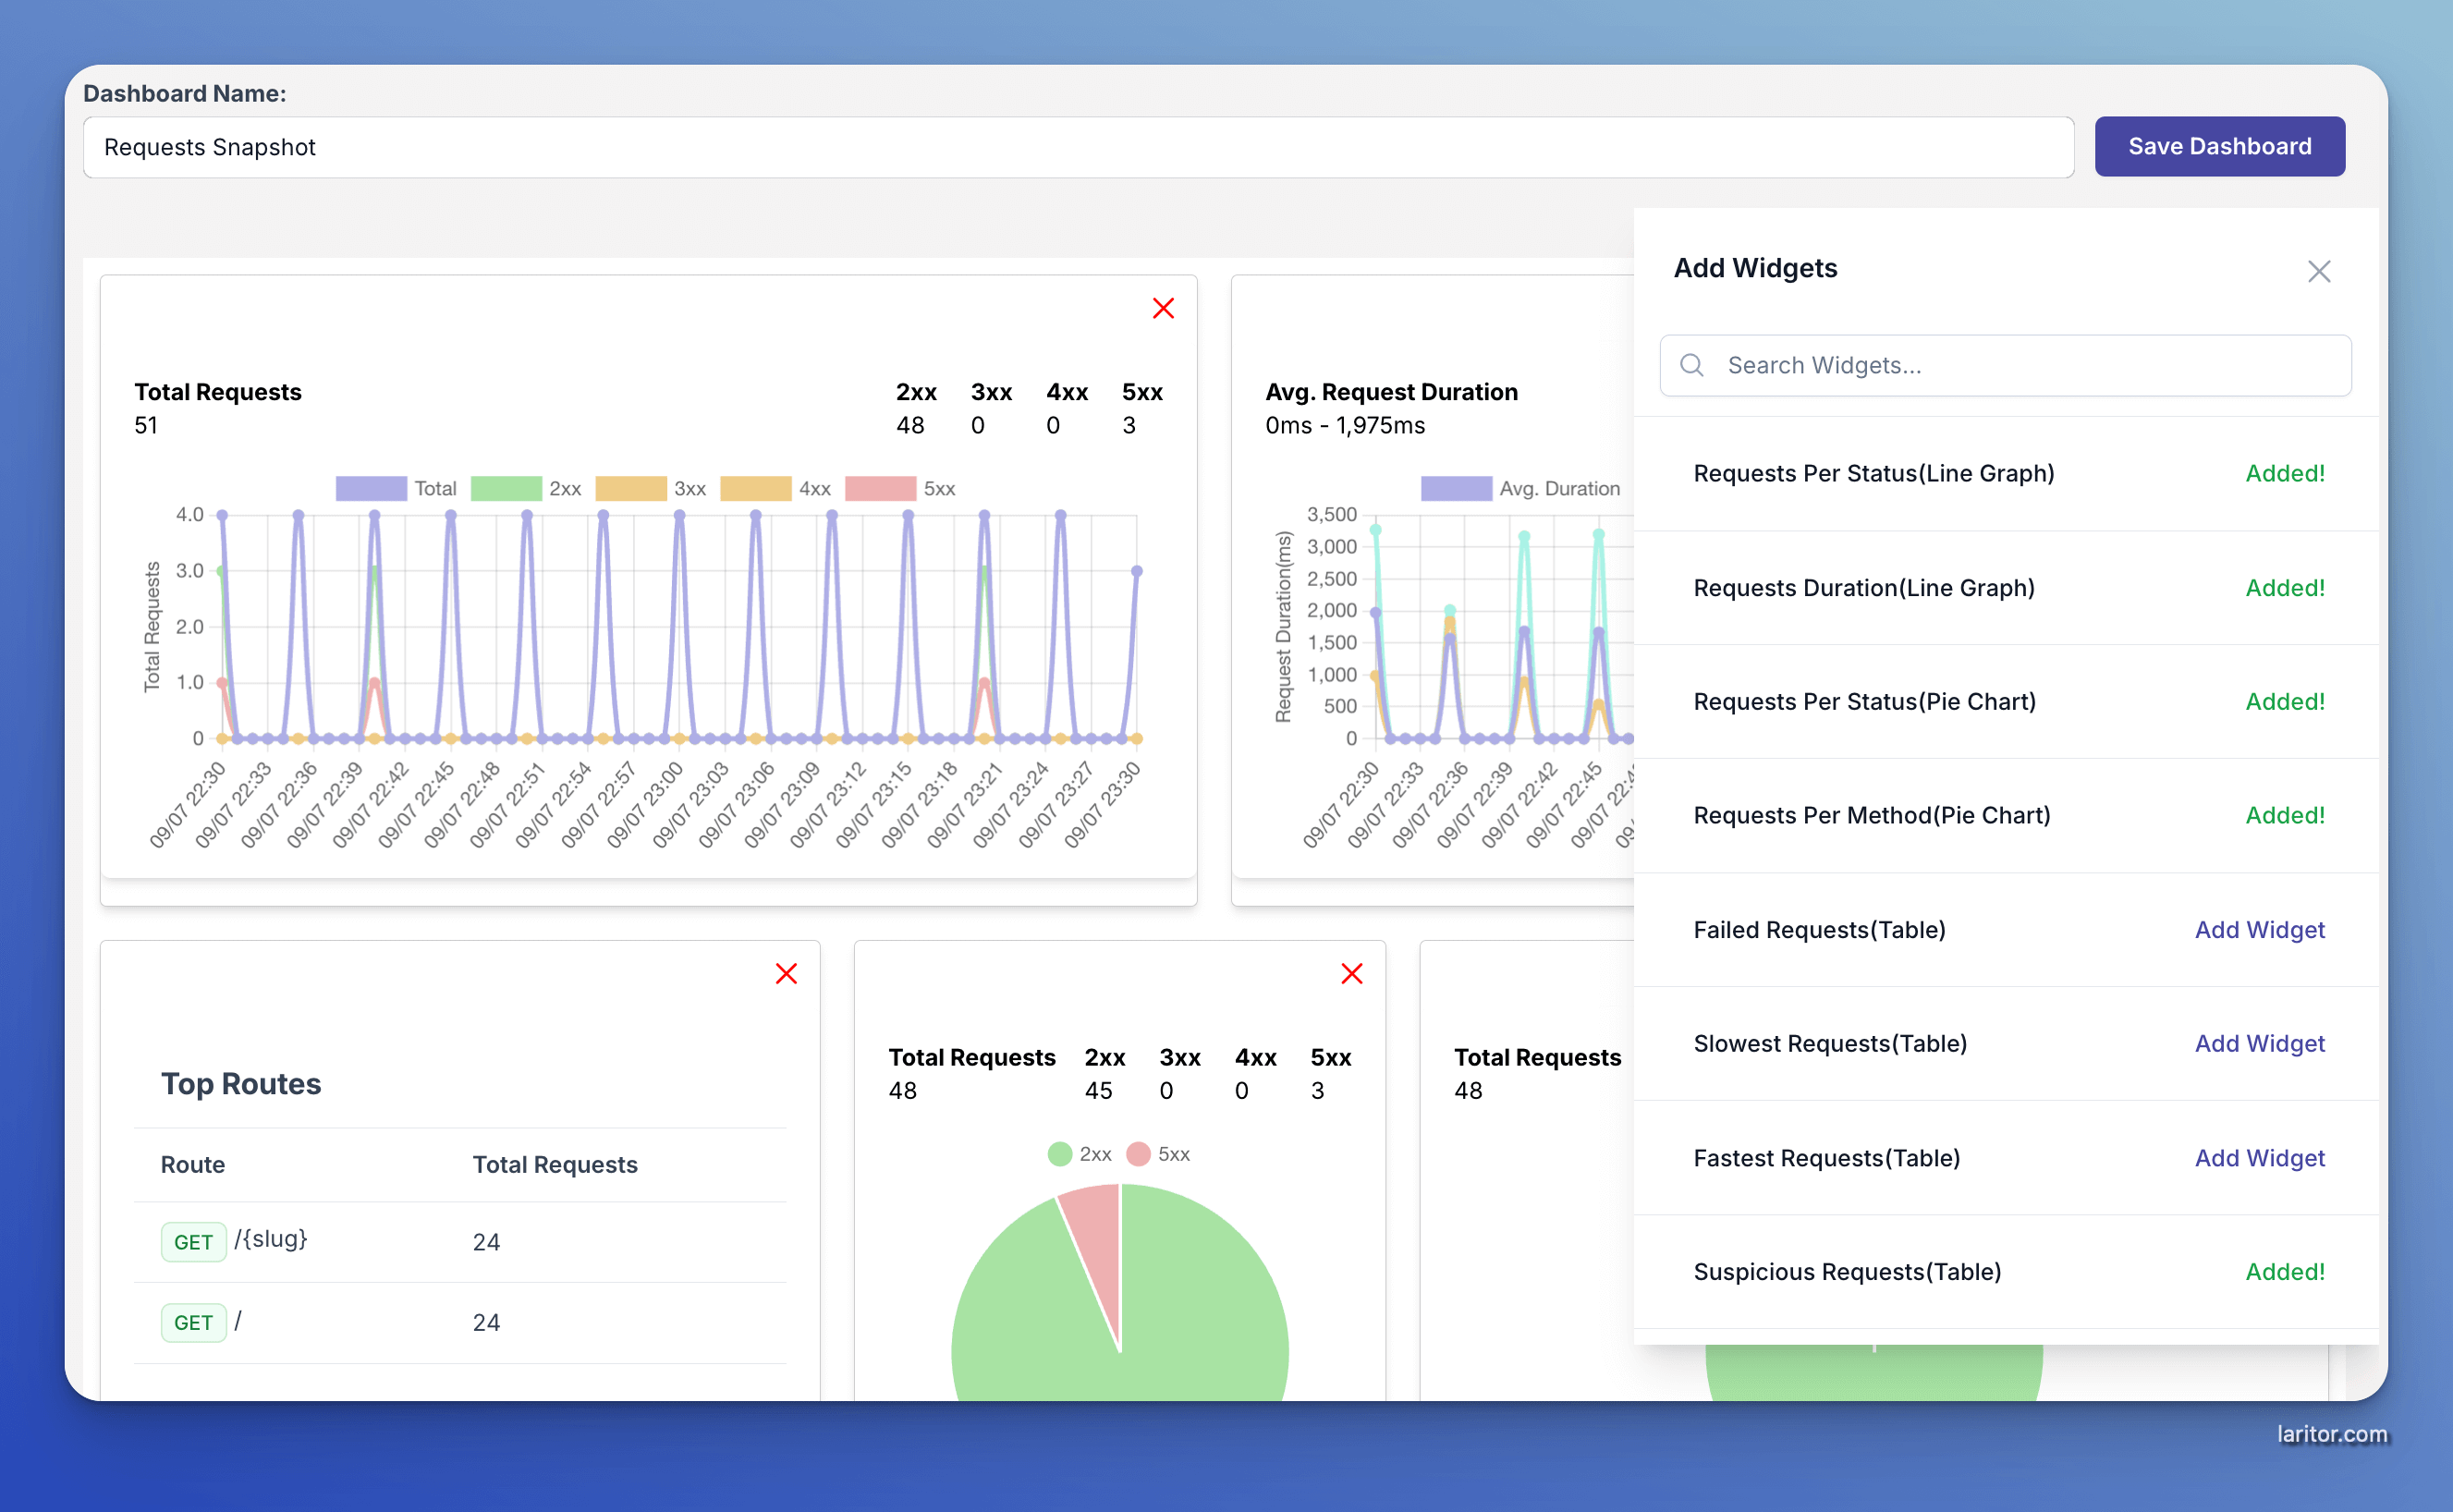Viewport: 2453px width, 1512px height.
Task: Click the GET method badge next to /{slug}
Action: coord(193,1241)
